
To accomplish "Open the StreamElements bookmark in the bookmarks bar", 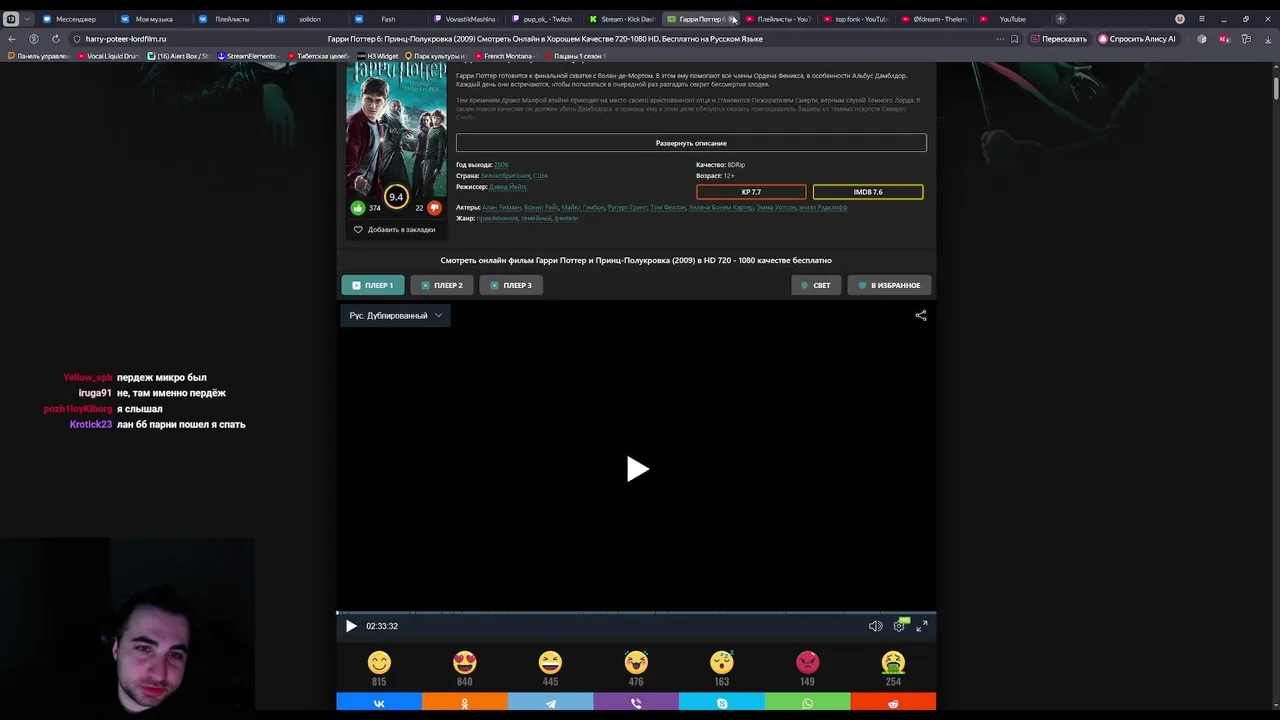I will point(247,56).
